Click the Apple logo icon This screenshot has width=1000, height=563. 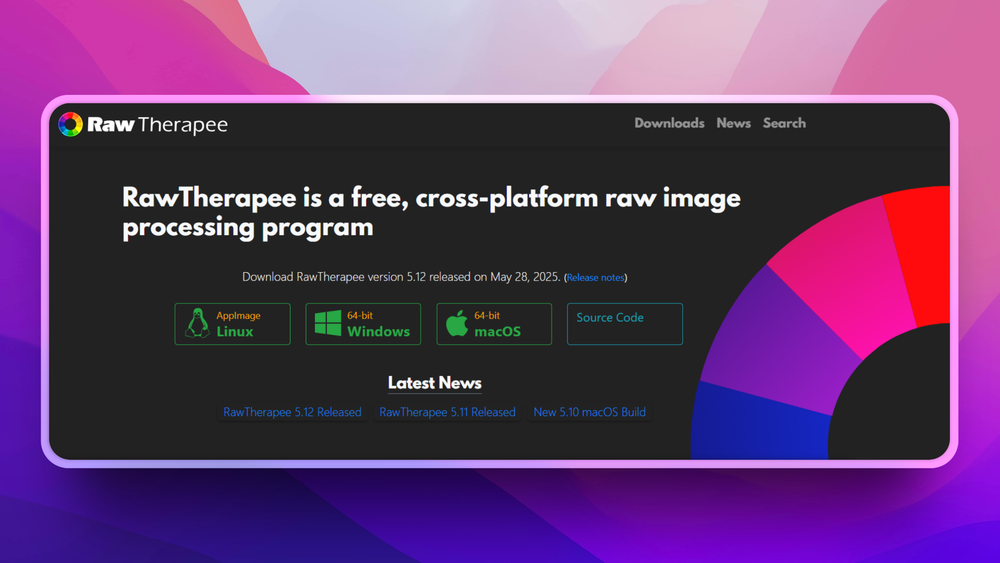(457, 323)
